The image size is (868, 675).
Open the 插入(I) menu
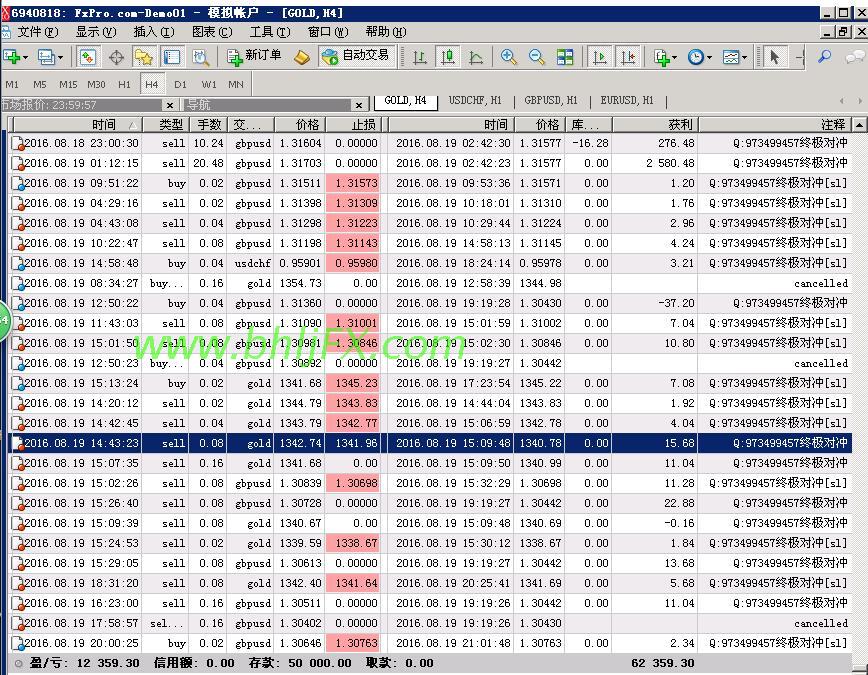point(154,32)
